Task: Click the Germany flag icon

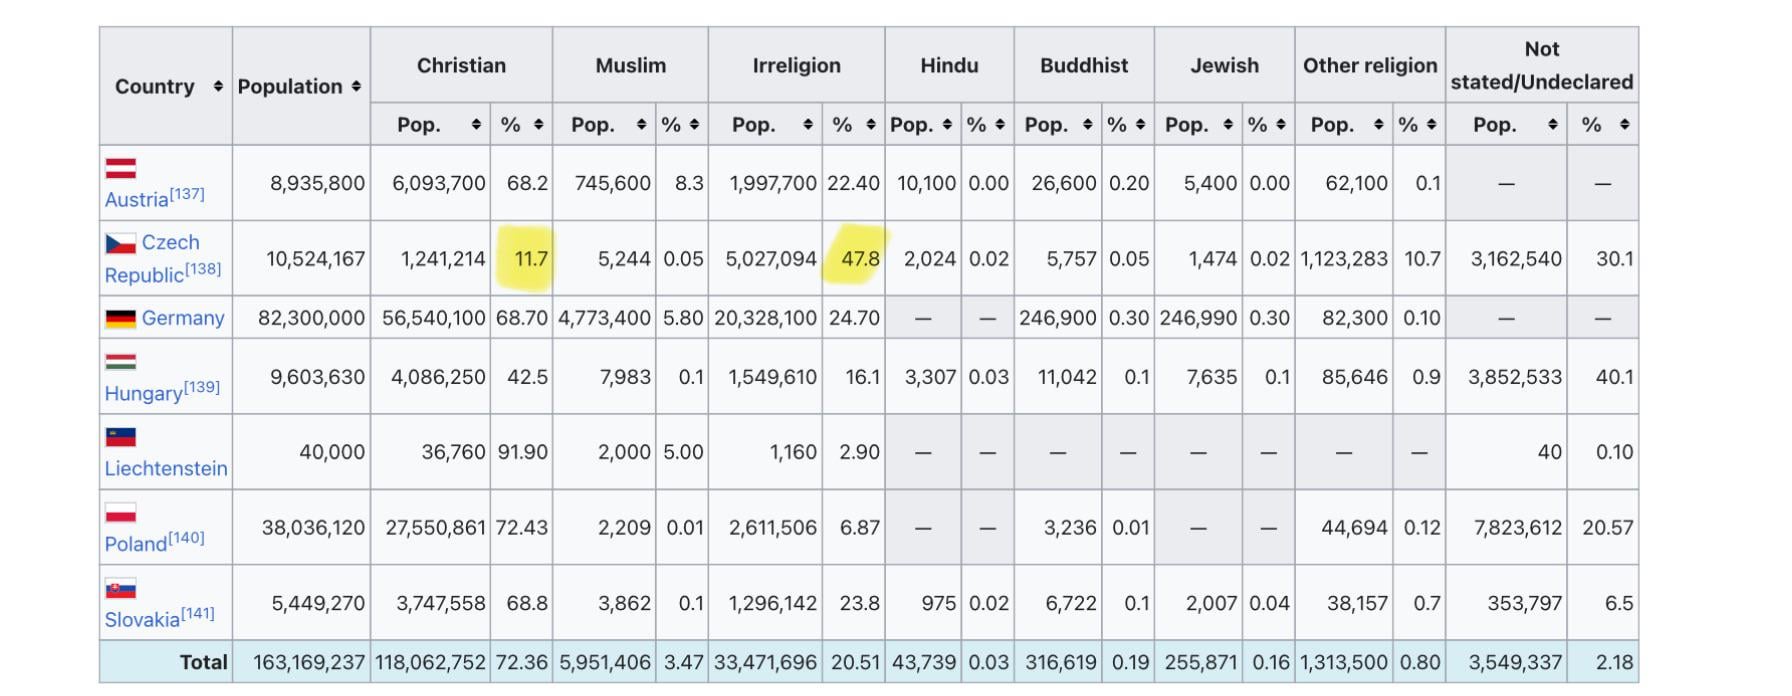Action: tap(120, 318)
